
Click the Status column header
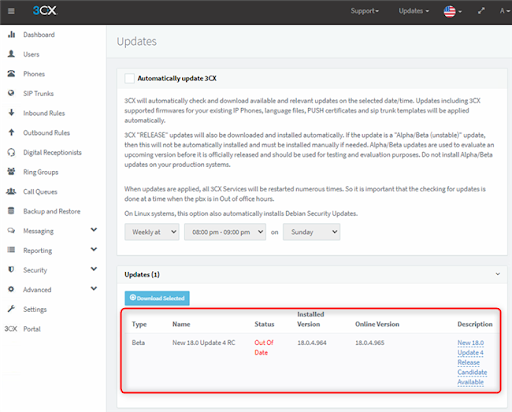[x=264, y=324]
